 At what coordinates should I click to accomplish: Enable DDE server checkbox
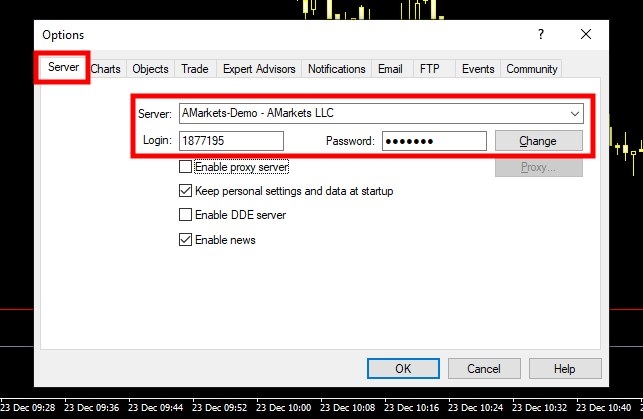185,215
